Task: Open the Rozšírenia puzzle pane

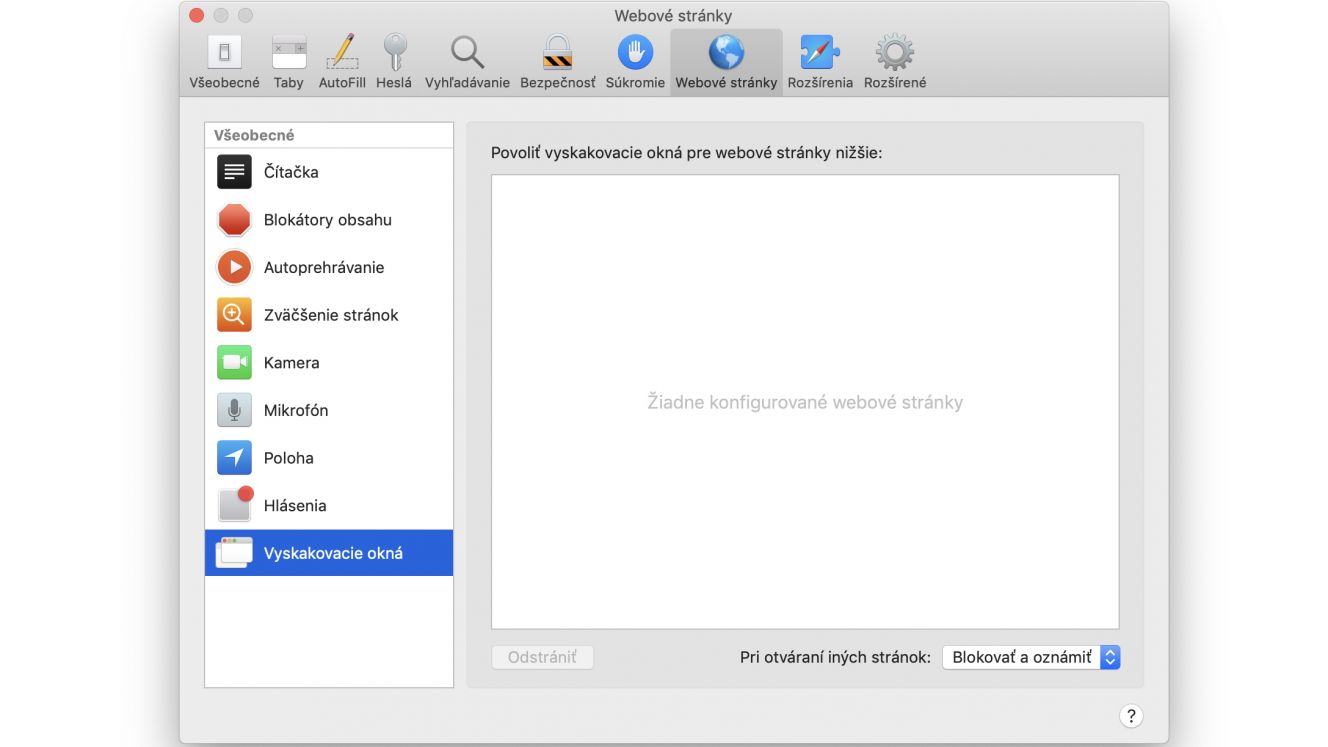Action: click(x=820, y=62)
